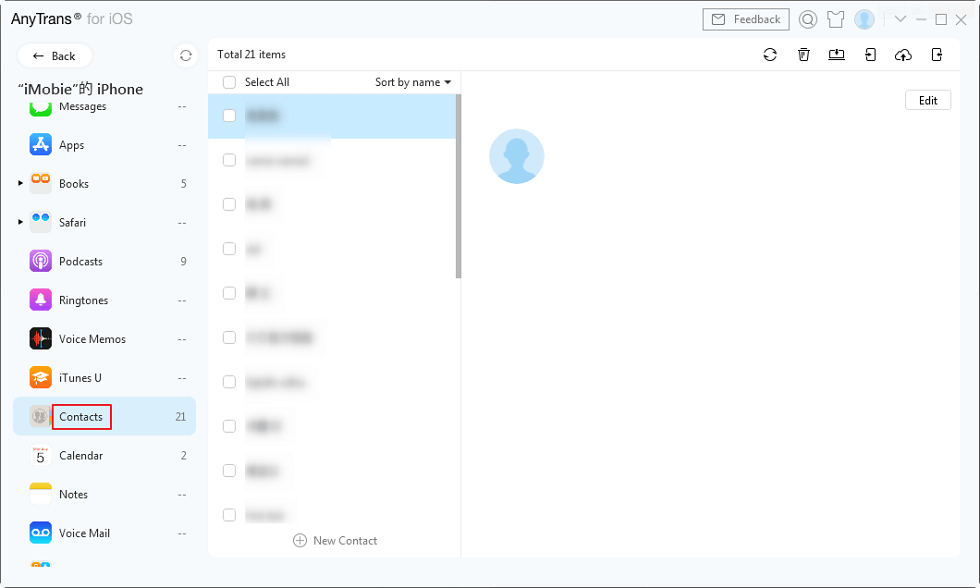Open Voice Memos in the sidebar

[x=92, y=339]
